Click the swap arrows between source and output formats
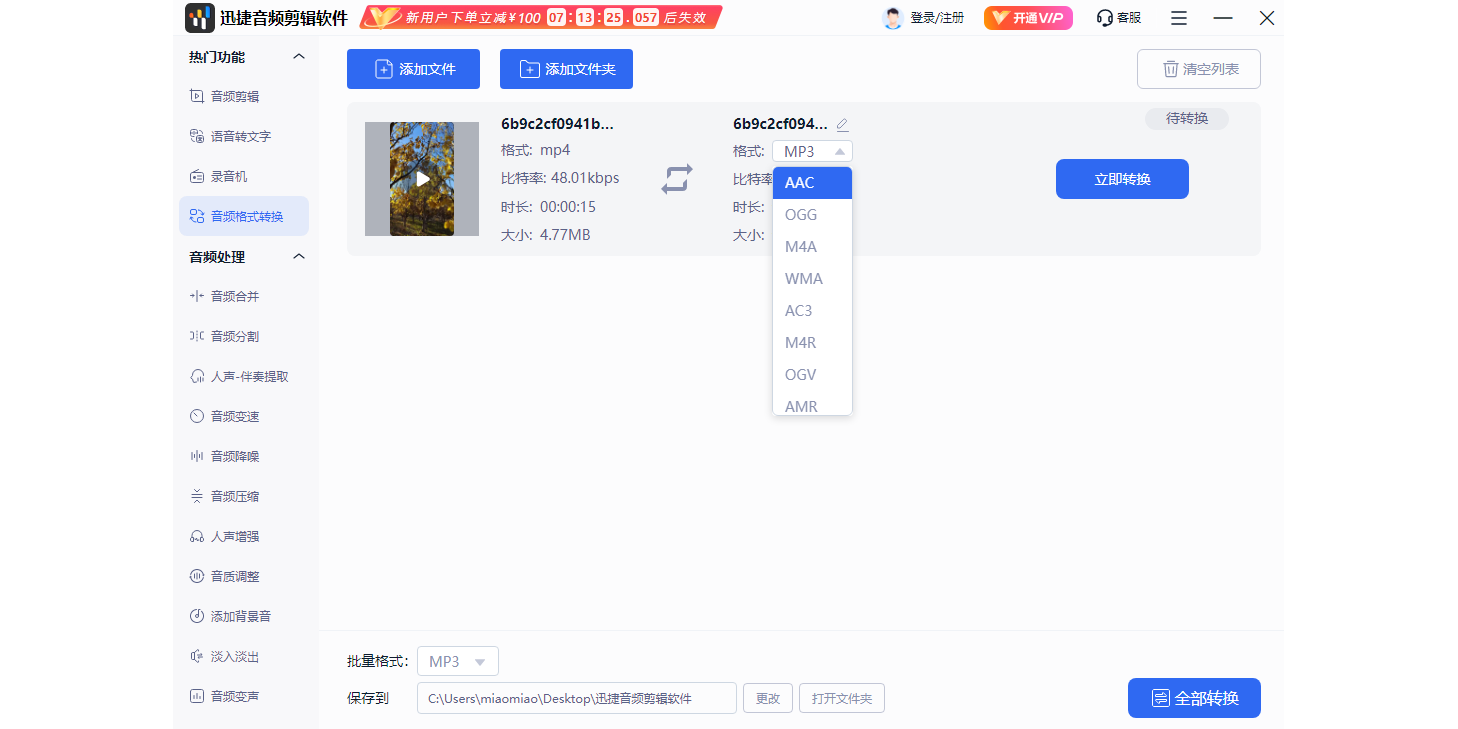Viewport: 1458px width, 729px height. tap(678, 179)
